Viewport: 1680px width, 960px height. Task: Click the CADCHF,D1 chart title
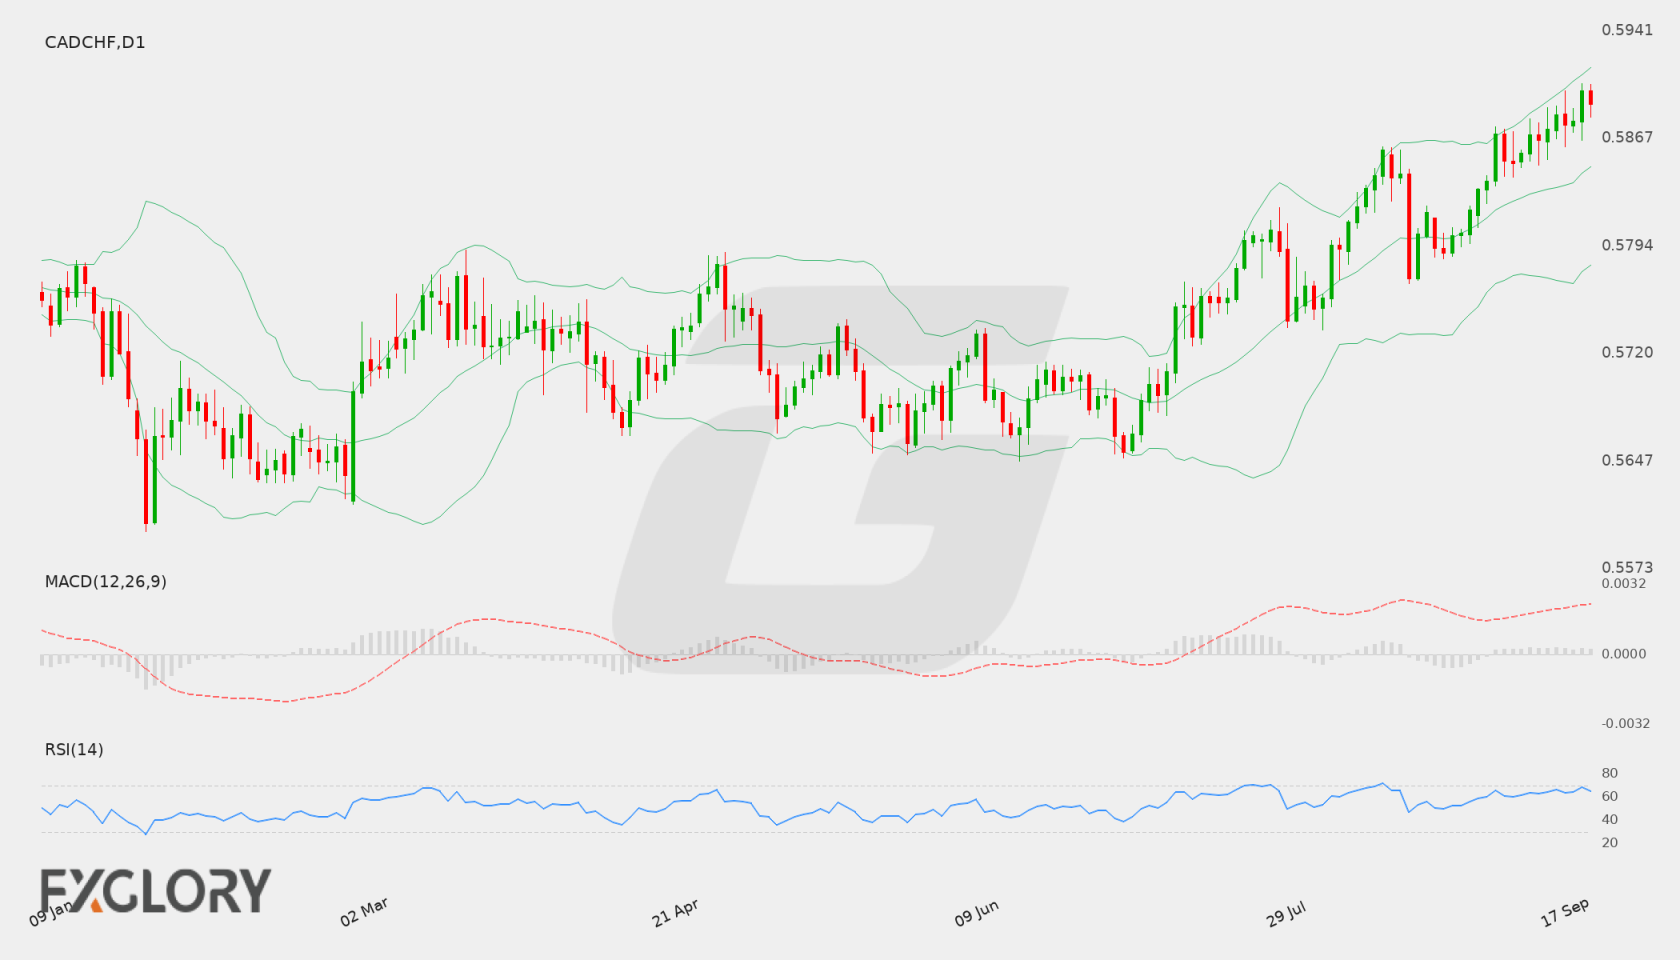click(x=95, y=42)
